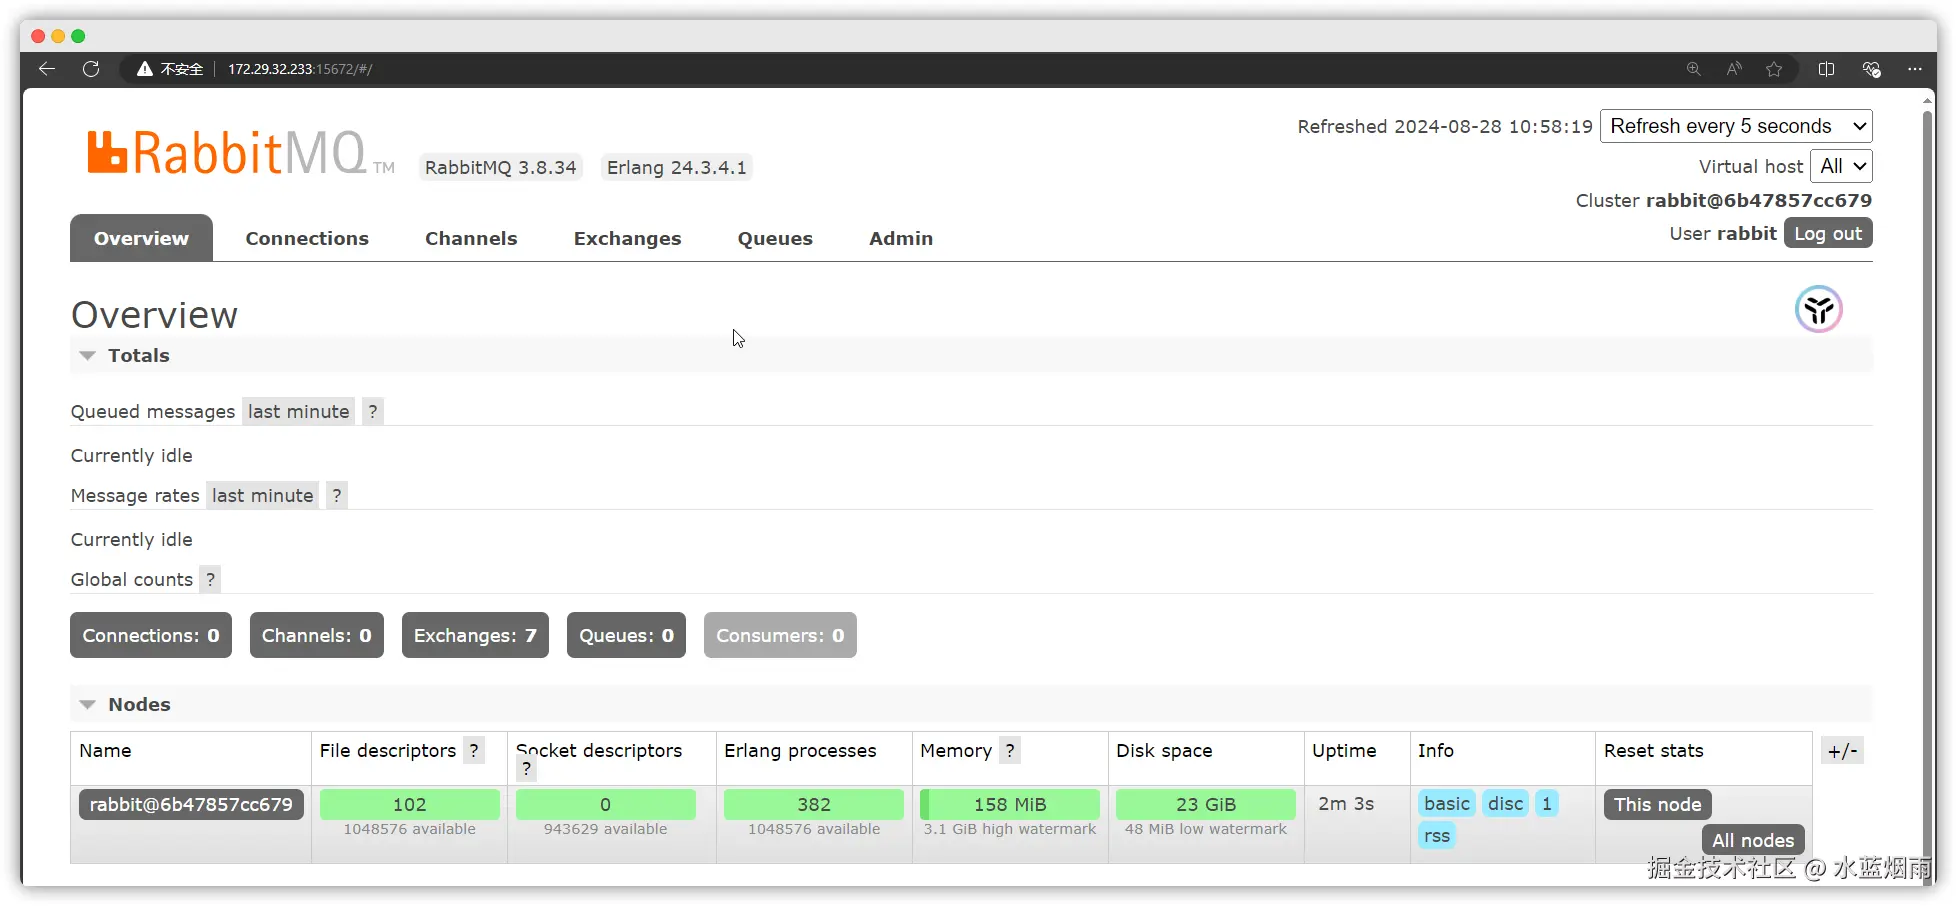This screenshot has width=1957, height=906.
Task: Open help for Socket descriptors column
Action: click(526, 769)
